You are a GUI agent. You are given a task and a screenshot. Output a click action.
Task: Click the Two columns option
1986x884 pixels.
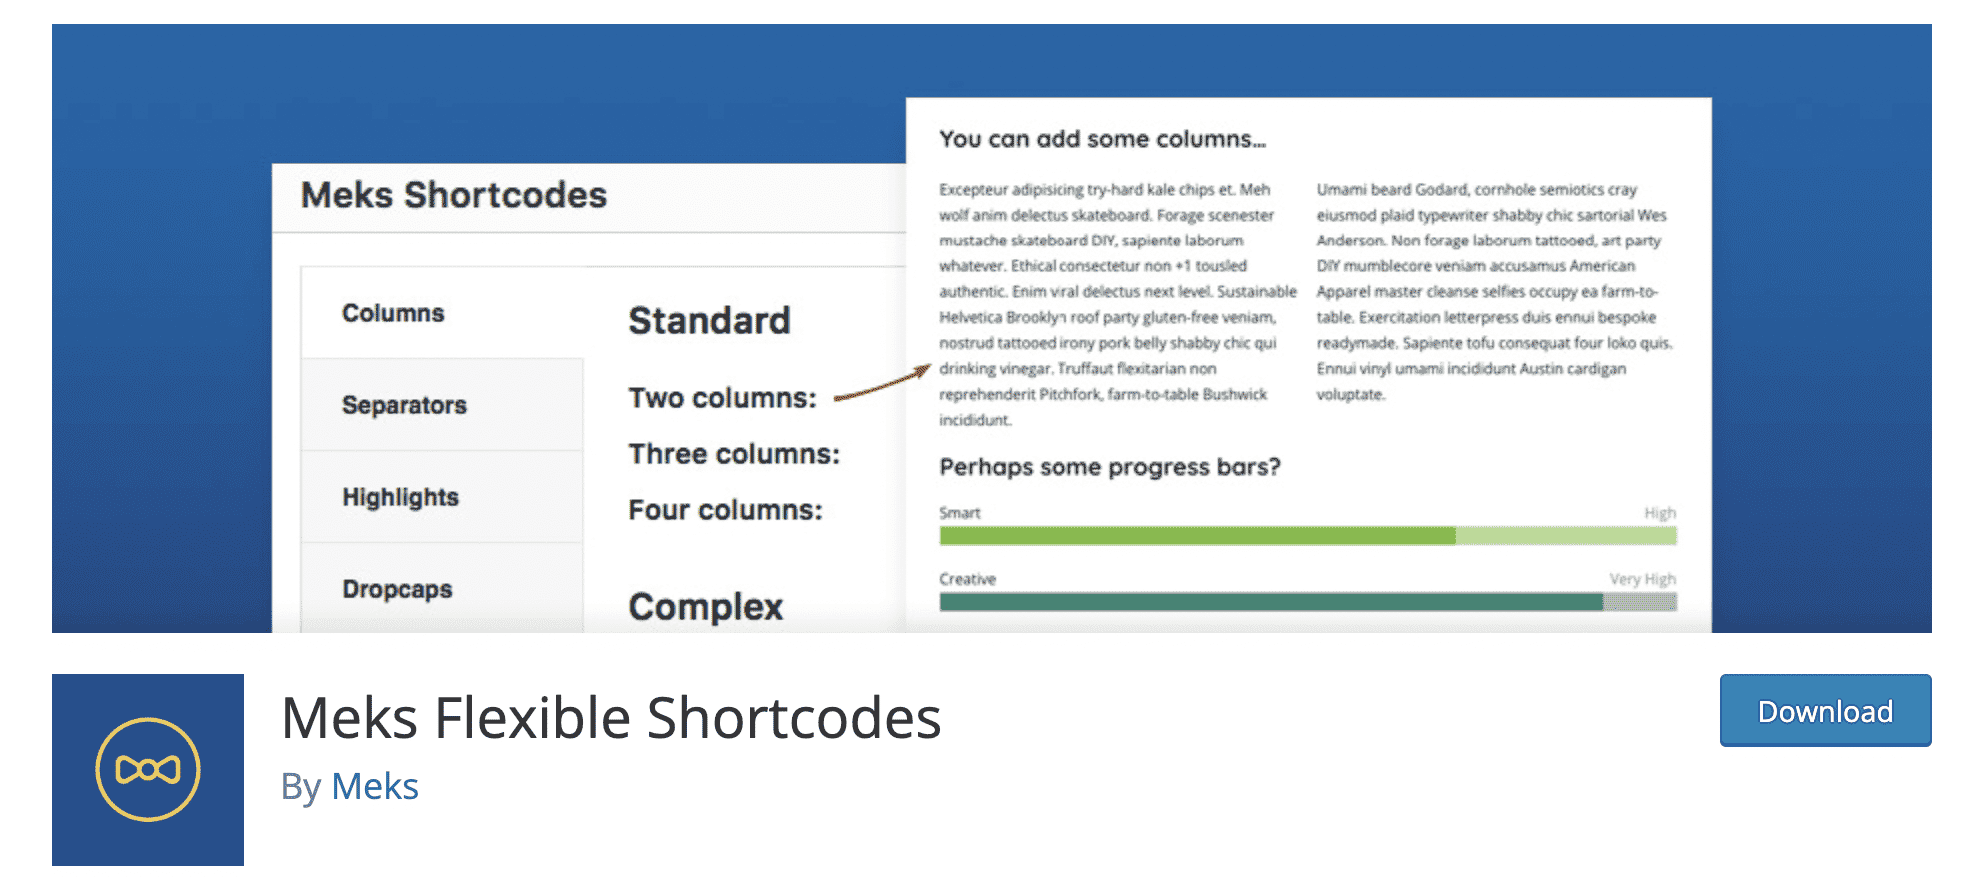coord(722,398)
